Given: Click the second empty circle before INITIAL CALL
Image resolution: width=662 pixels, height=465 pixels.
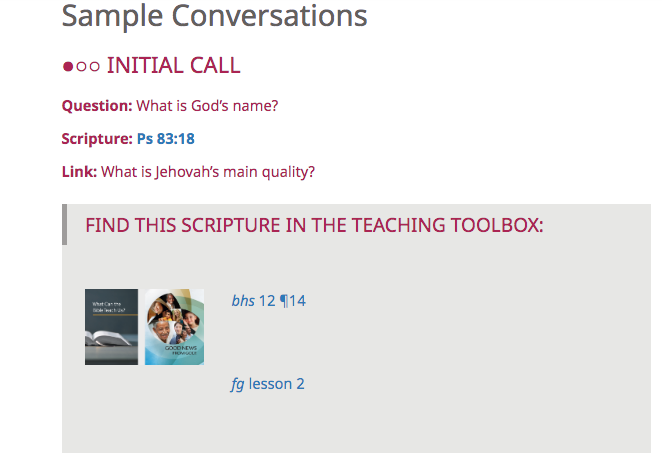Looking at the screenshot, I should 80,67.
